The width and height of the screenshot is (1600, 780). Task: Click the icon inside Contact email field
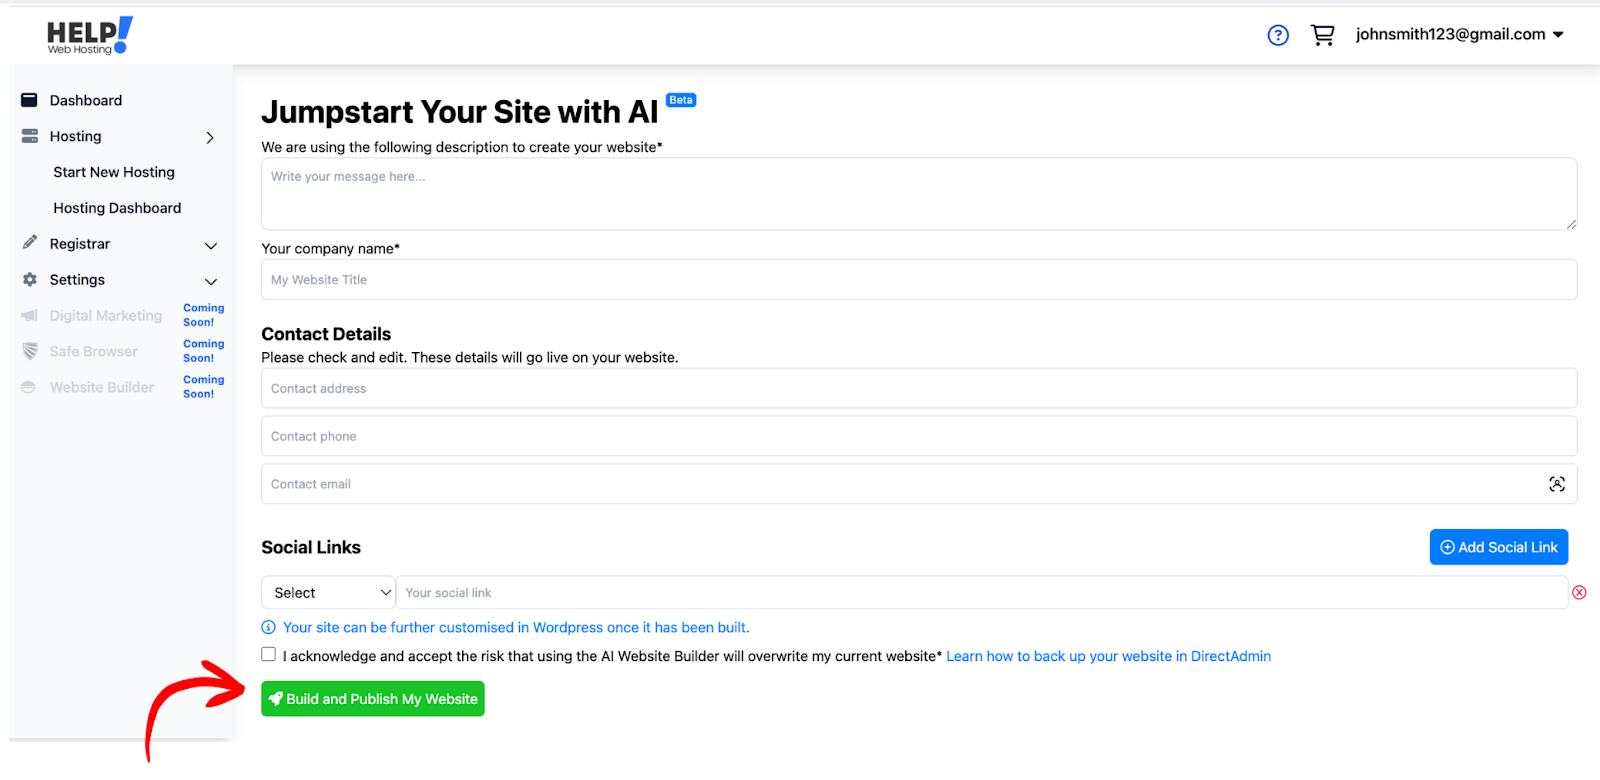point(1557,484)
